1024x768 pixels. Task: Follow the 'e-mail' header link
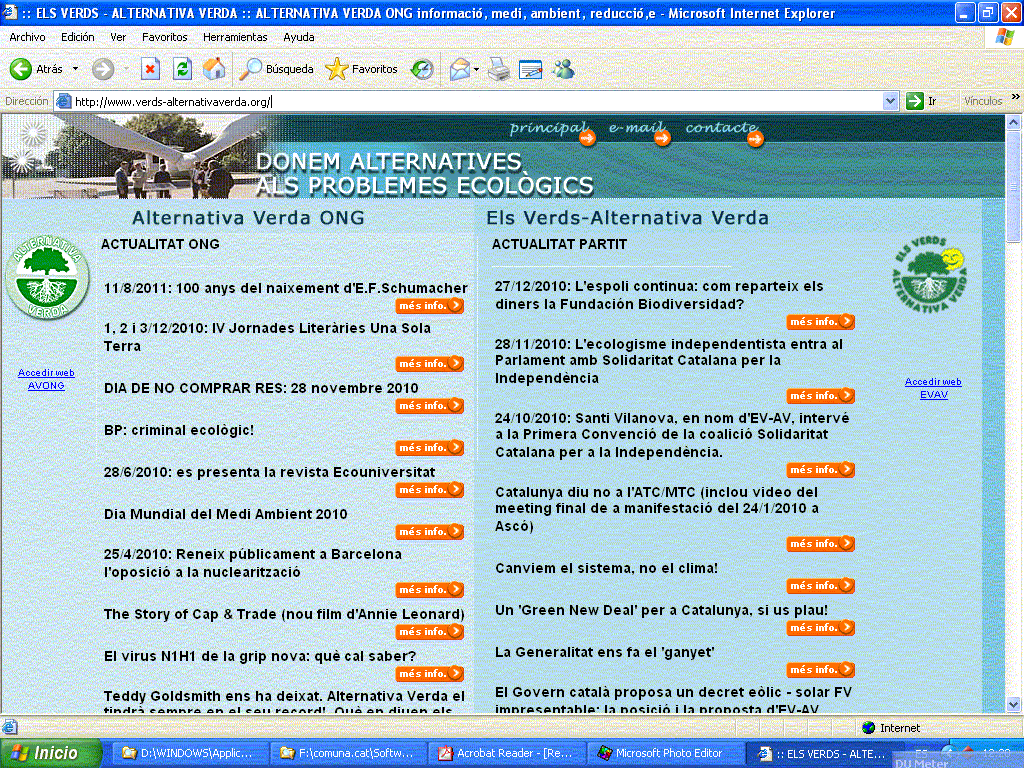[x=640, y=131]
